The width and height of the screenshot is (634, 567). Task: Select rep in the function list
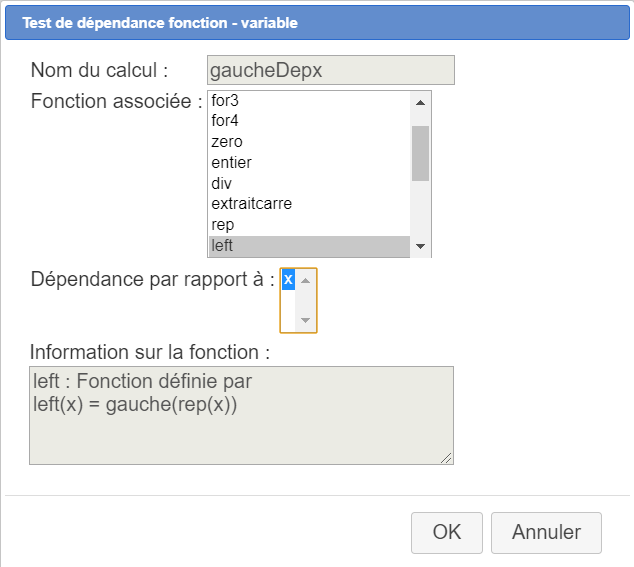(x=308, y=225)
